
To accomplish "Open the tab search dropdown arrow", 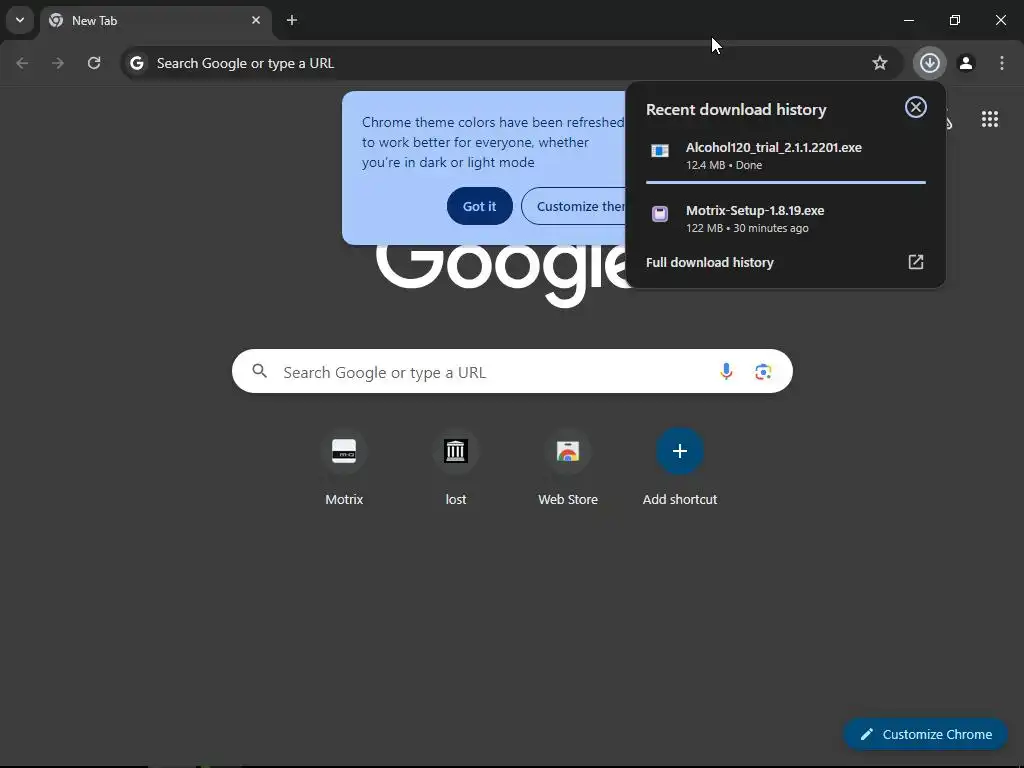I will coord(20,20).
